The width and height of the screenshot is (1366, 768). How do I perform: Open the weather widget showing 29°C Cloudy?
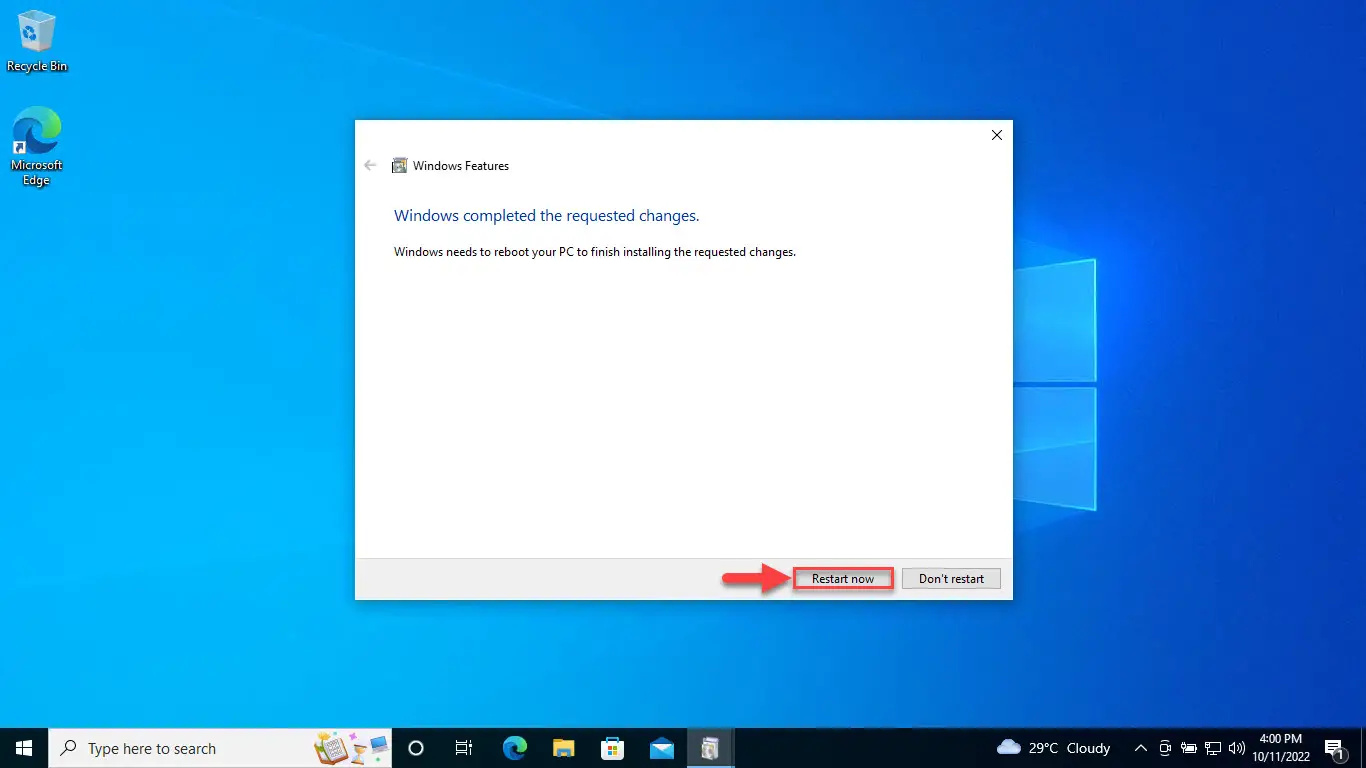pyautogui.click(x=1054, y=748)
